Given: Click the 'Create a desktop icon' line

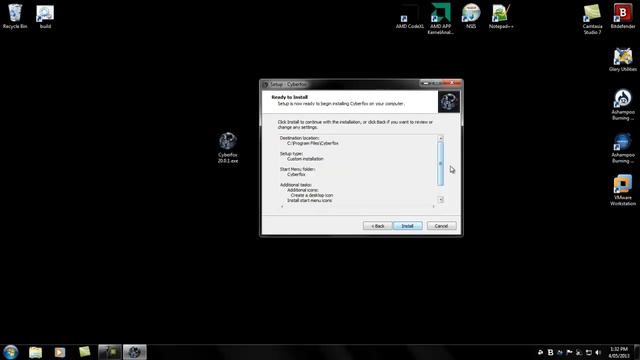Looking at the screenshot, I should pos(312,195).
